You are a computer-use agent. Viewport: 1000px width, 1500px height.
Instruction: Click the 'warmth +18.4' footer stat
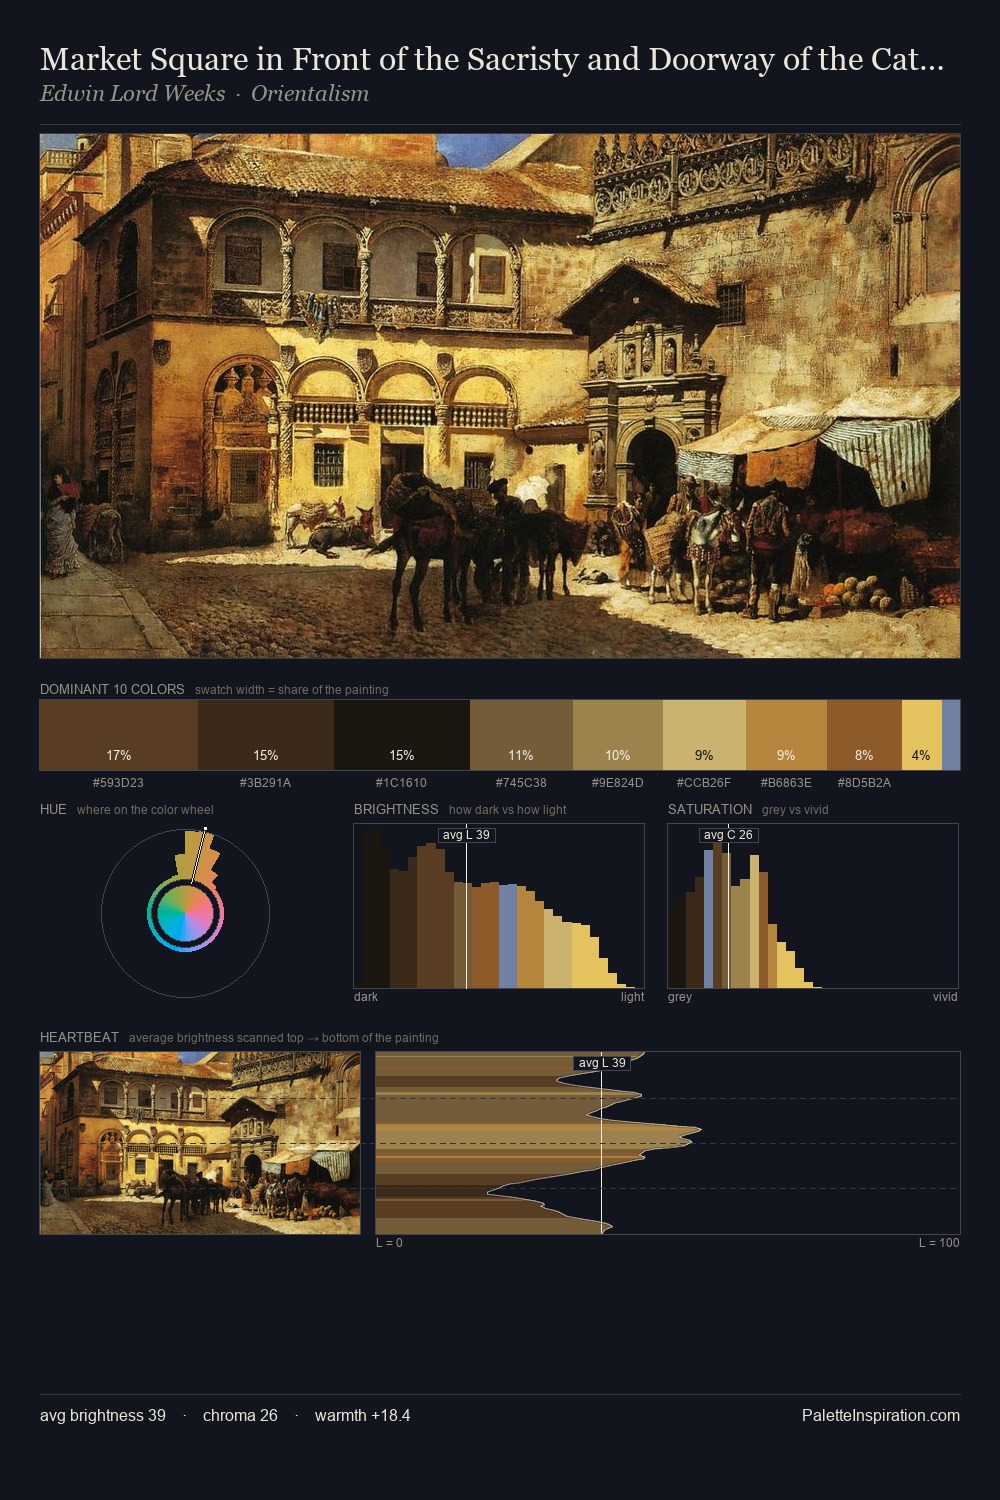tap(362, 1415)
